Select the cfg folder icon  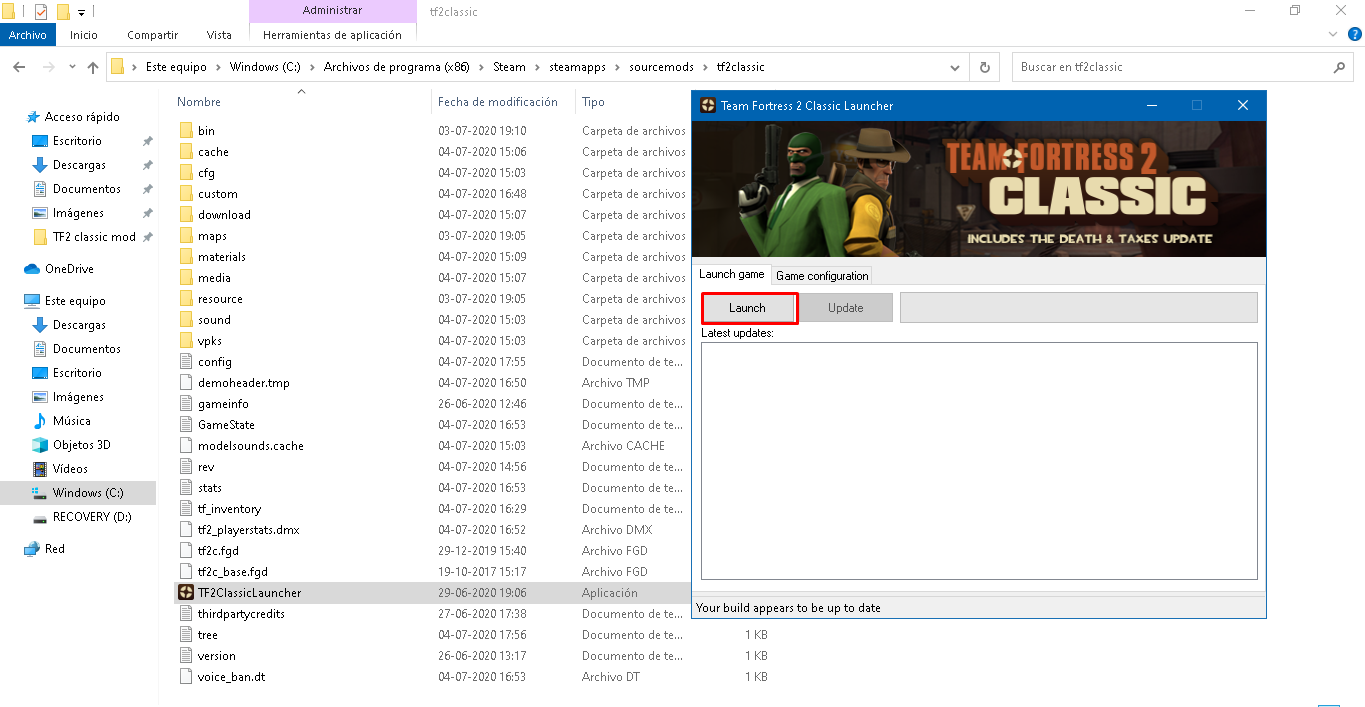185,173
